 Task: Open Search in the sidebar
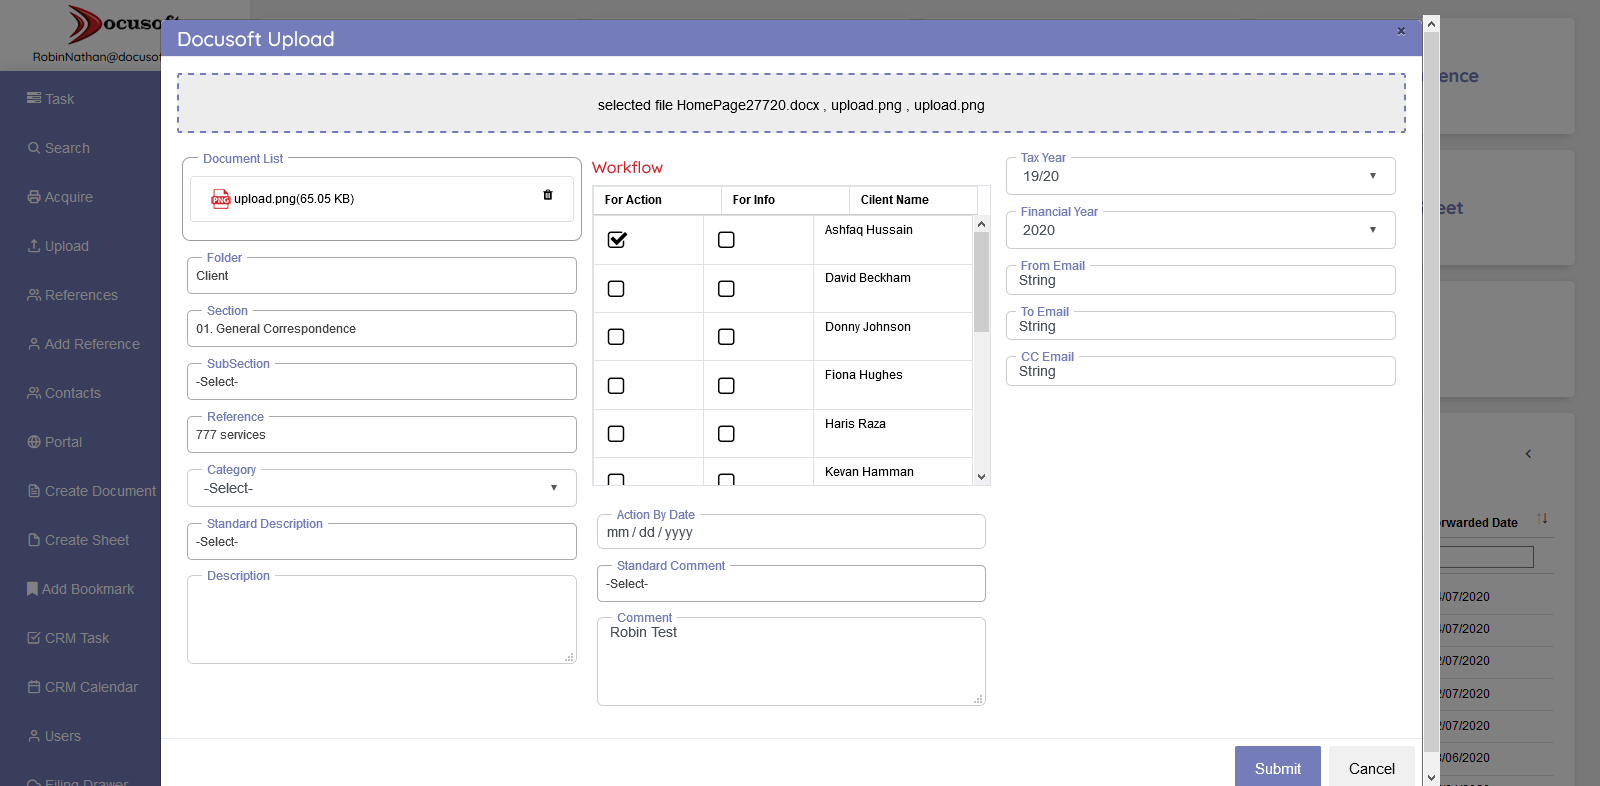coord(58,148)
